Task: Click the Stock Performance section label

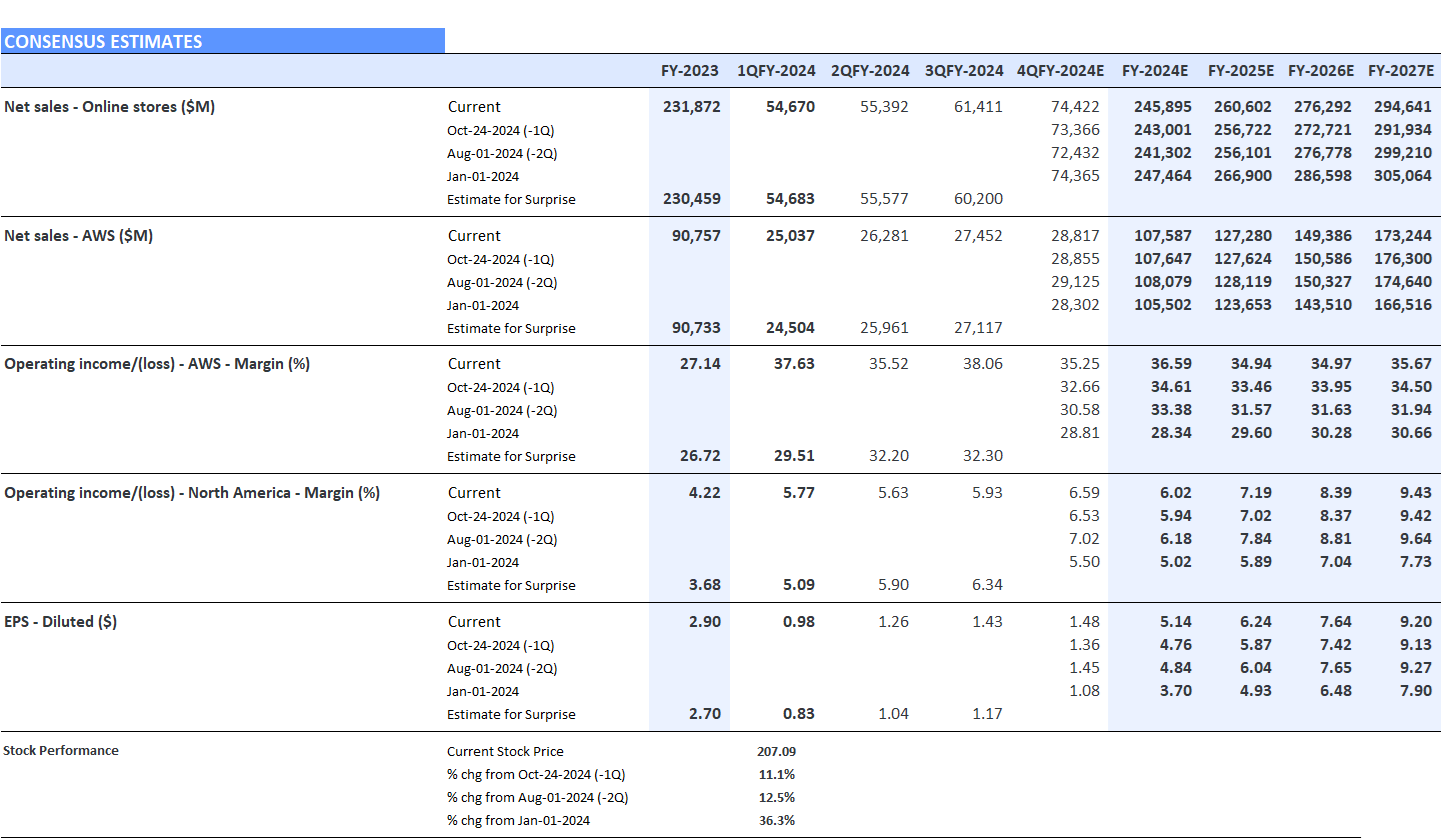Action: click(61, 751)
